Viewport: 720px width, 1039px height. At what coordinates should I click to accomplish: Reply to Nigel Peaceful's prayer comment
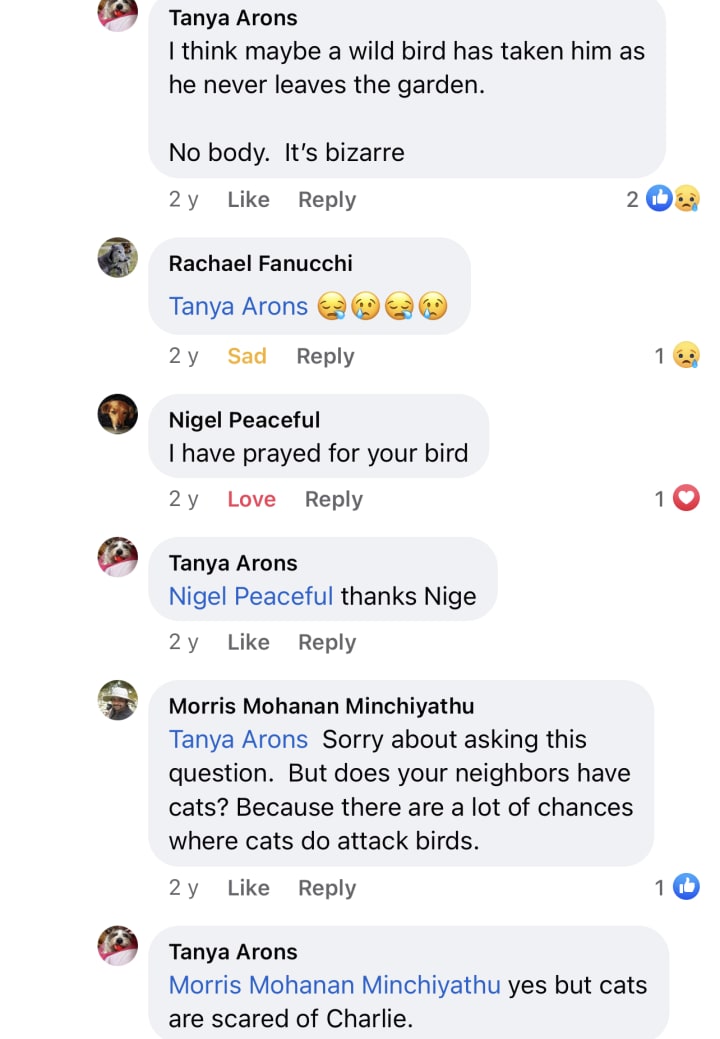coord(333,499)
